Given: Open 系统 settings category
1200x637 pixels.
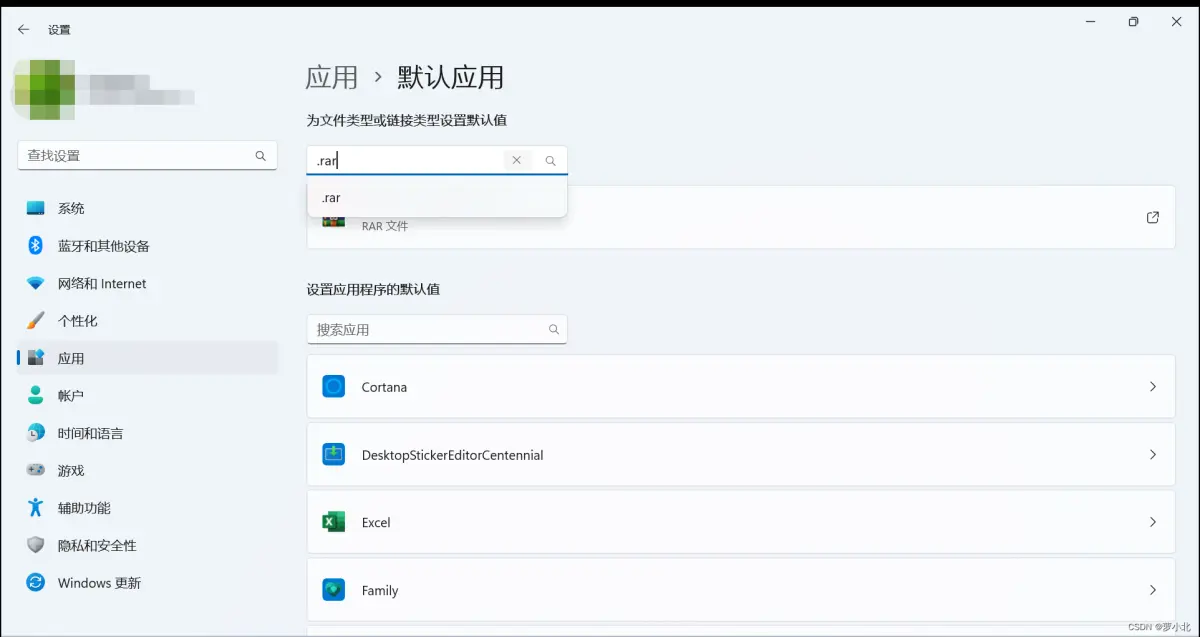Looking at the screenshot, I should [x=147, y=208].
